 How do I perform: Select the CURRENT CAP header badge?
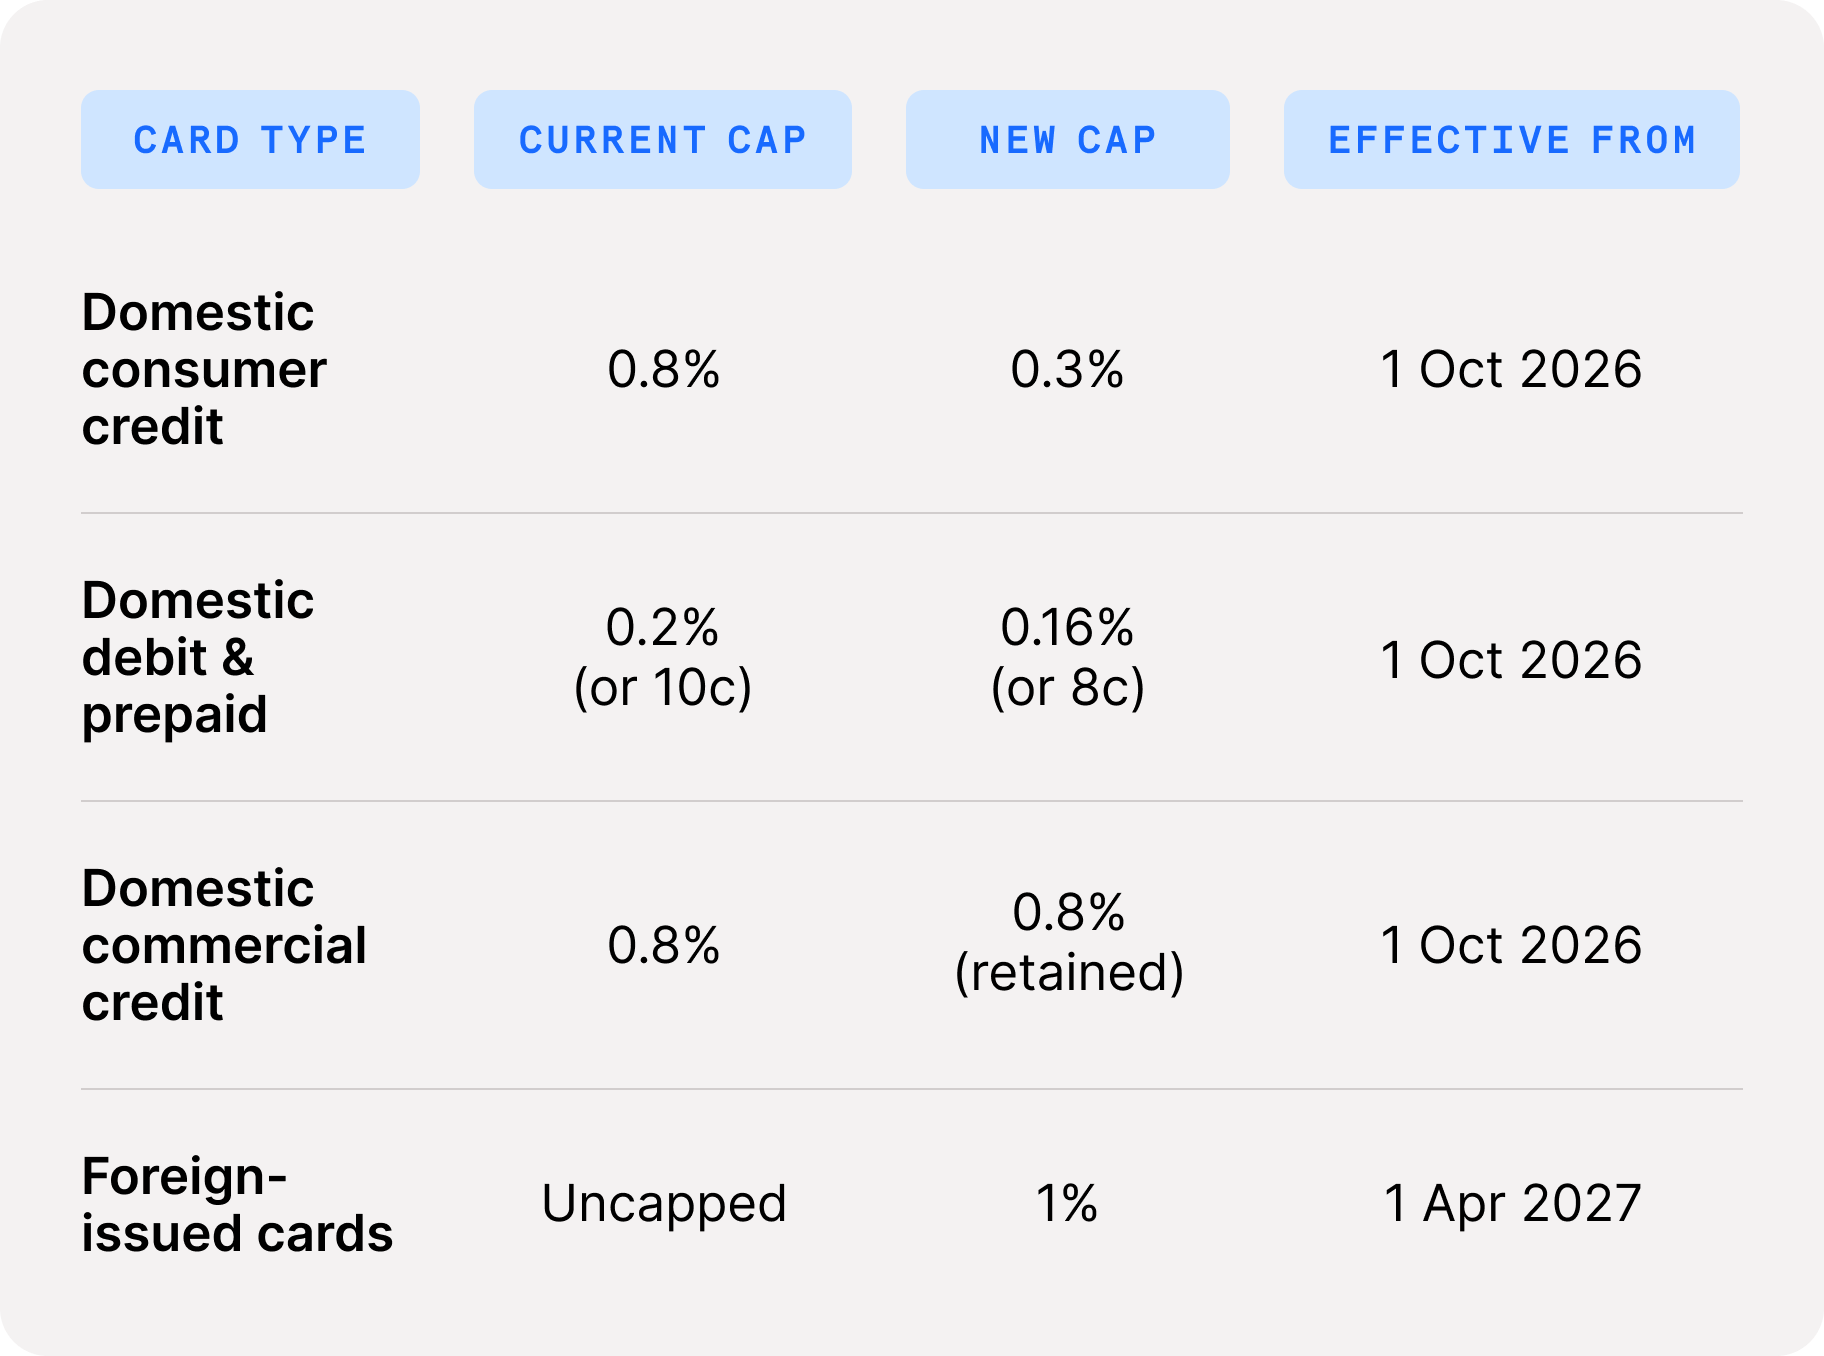click(x=663, y=140)
